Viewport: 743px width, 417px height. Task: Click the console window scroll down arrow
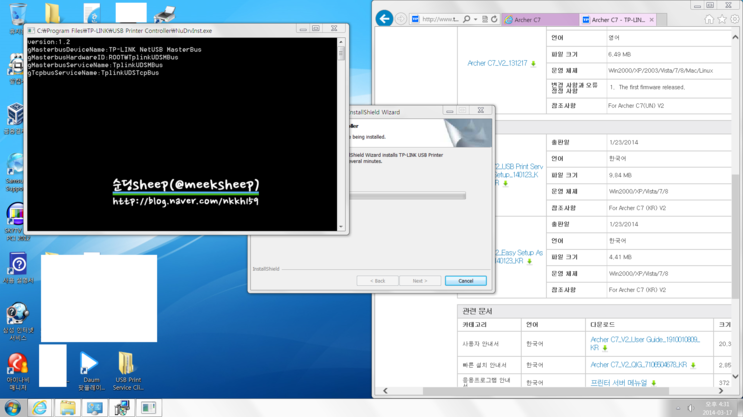(x=341, y=227)
